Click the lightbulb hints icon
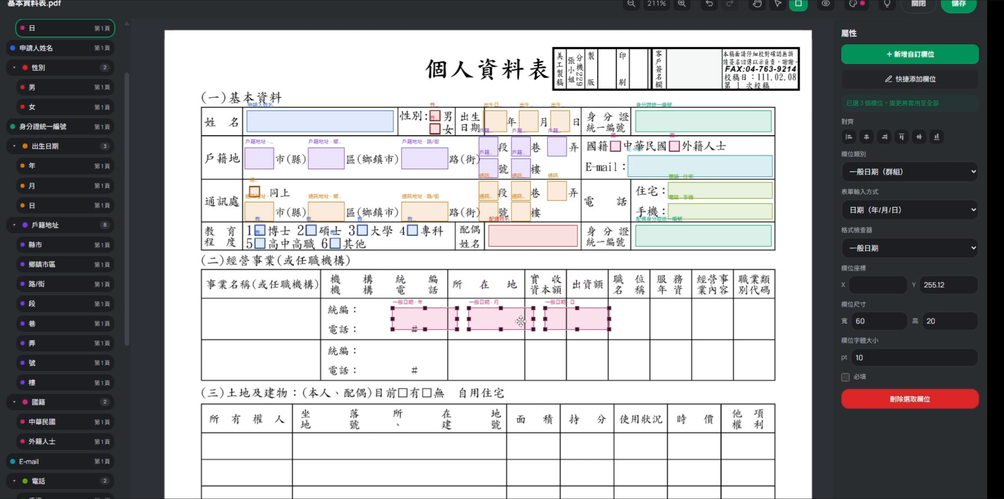The image size is (1004, 499). pos(887,4)
